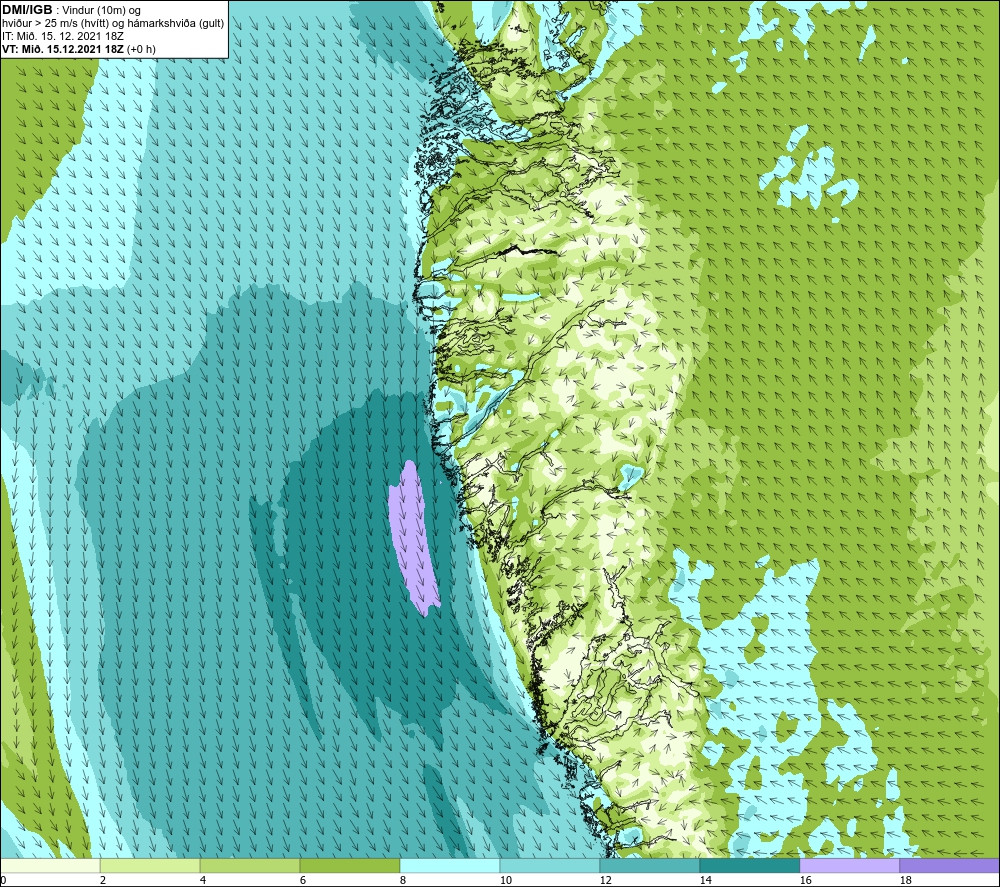Viewport: 1000px width, 887px height.
Task: Click the 0–2 m/s pale yellow legend swatch
Action: coord(50,865)
